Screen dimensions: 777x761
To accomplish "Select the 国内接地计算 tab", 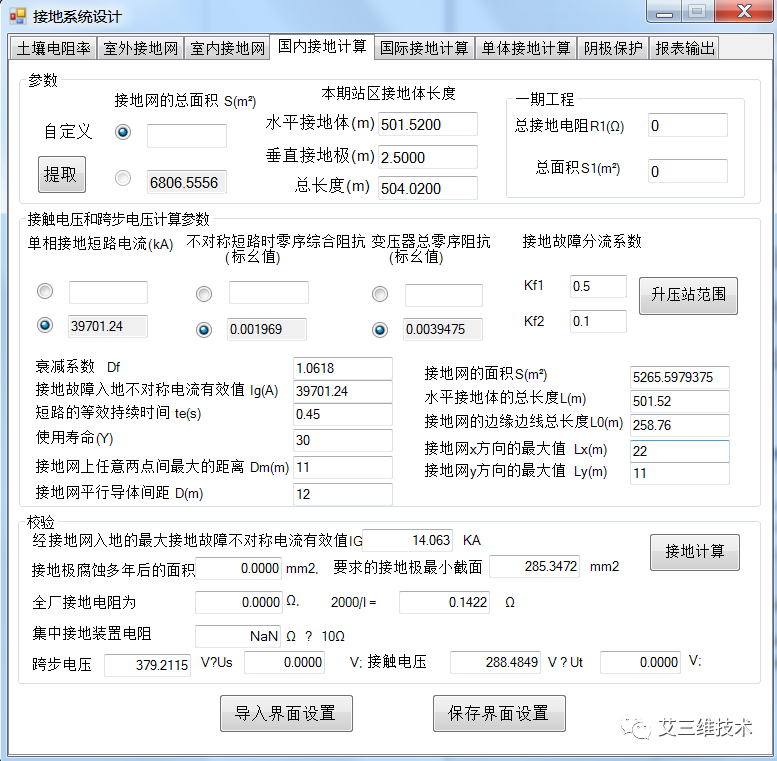I will (322, 47).
